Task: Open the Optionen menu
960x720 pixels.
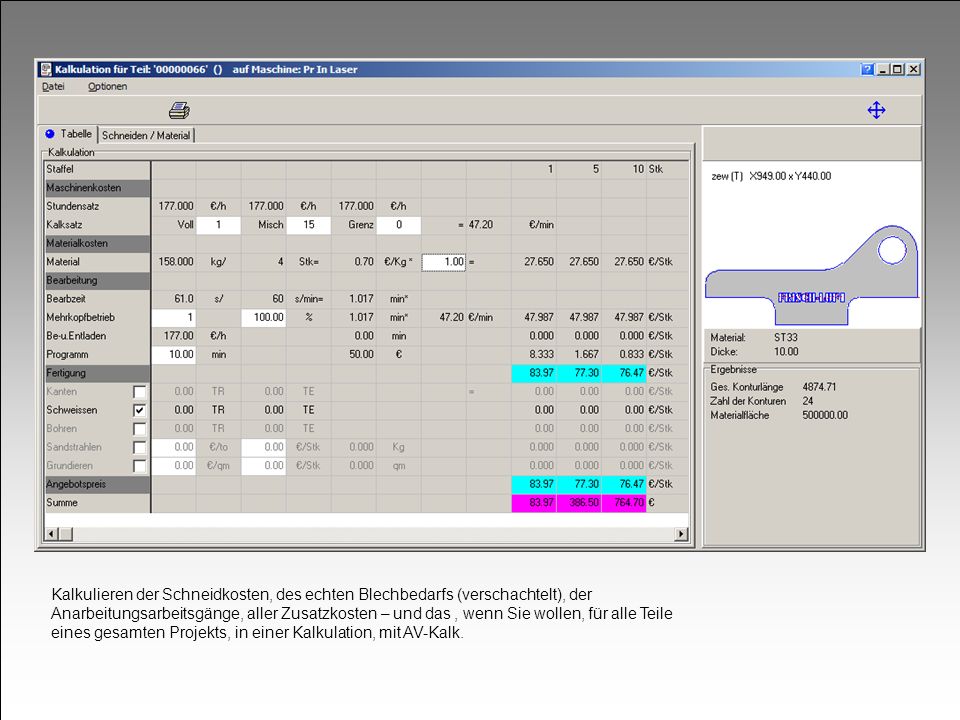Action: 108,86
